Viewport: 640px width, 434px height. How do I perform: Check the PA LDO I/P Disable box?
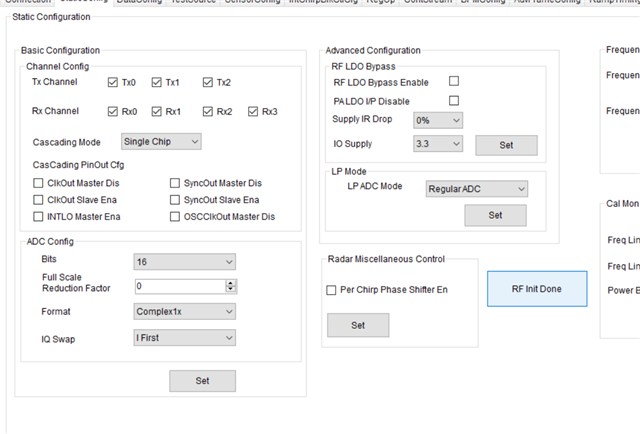[x=454, y=100]
